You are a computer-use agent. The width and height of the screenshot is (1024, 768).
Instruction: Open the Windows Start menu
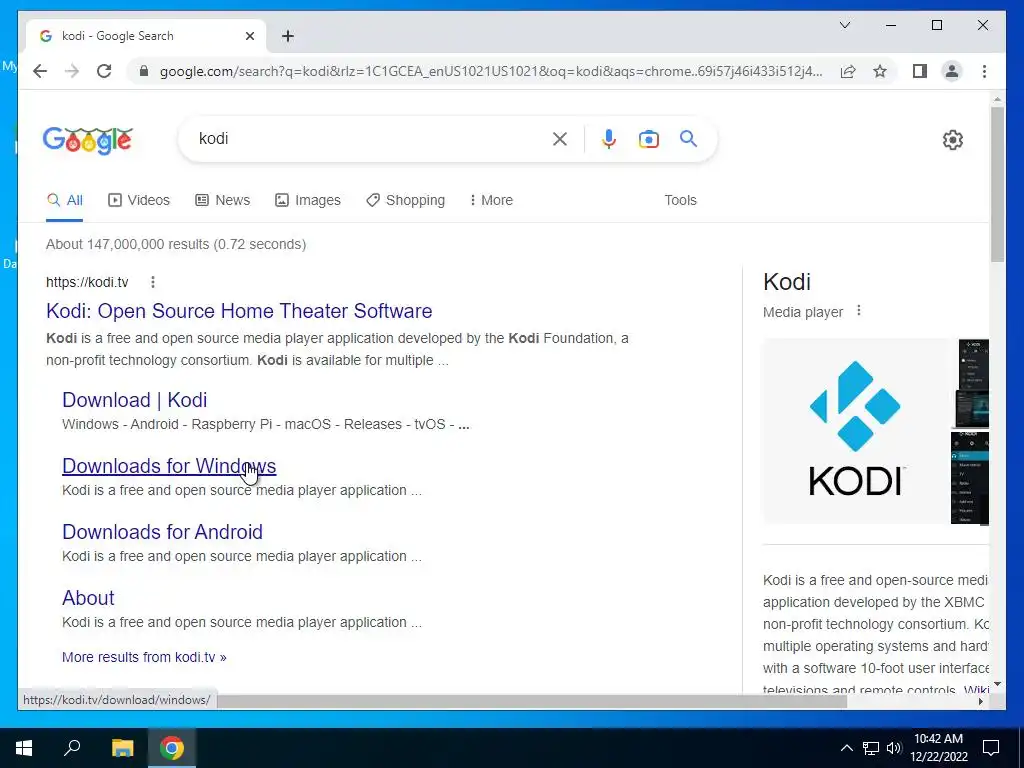(x=24, y=748)
